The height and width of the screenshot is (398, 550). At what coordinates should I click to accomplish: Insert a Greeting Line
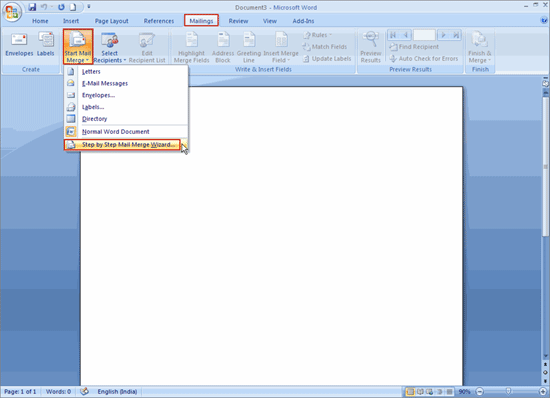click(249, 47)
